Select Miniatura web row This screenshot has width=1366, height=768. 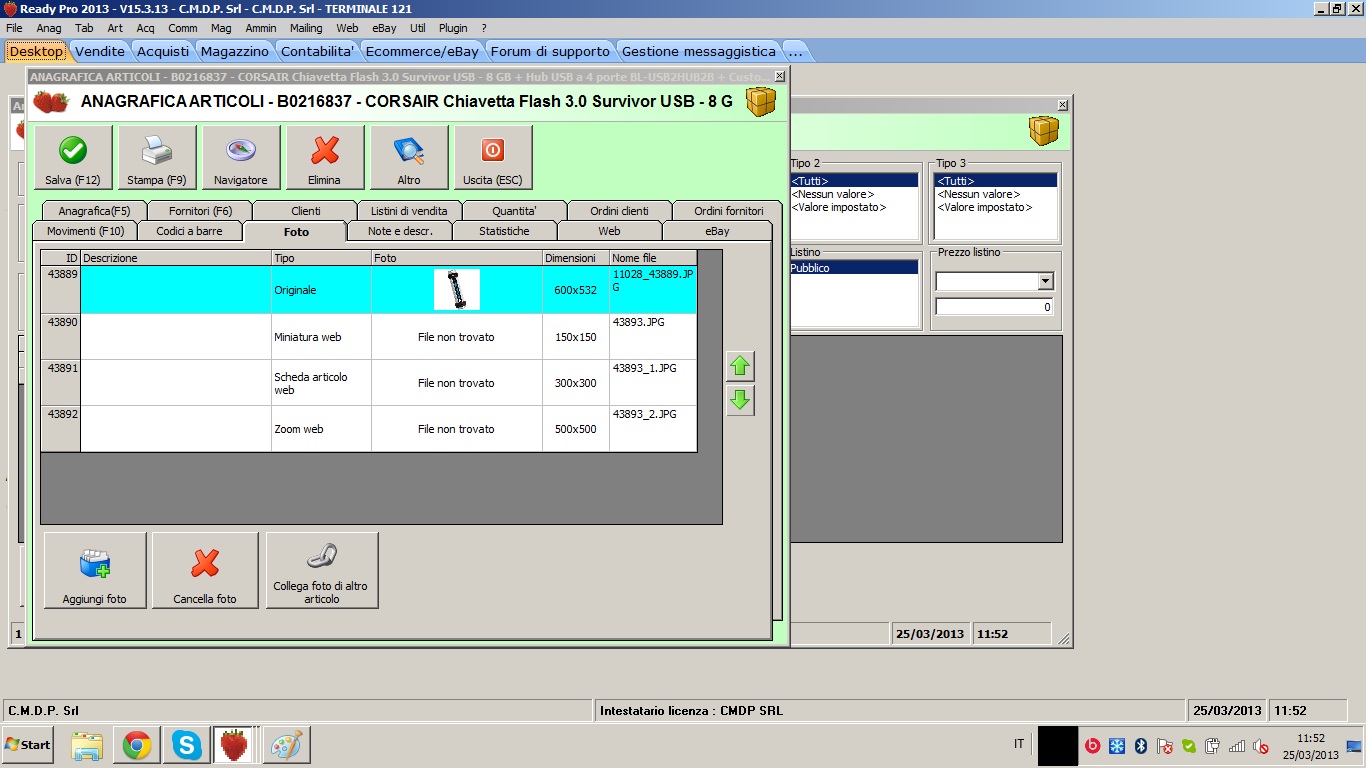tap(368, 337)
